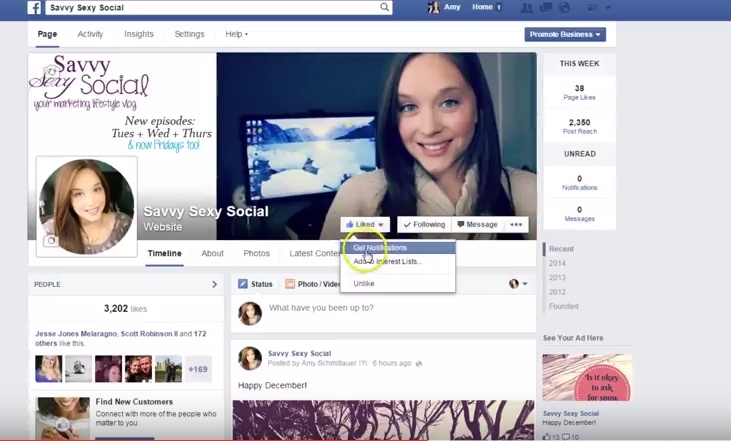Open the Settings tab

[x=189, y=34]
